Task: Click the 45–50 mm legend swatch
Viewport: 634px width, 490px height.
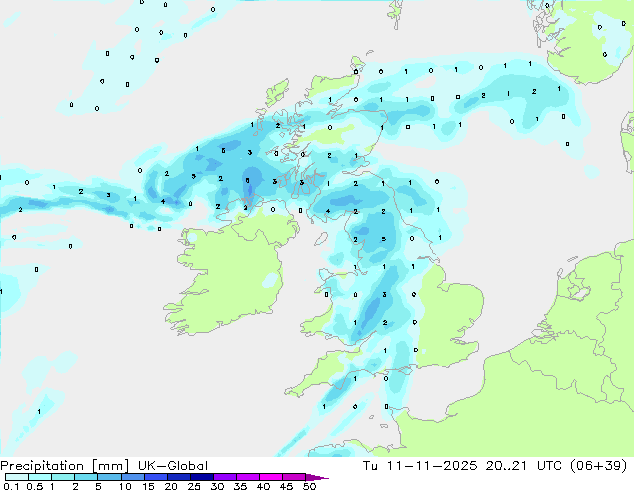Action: [294, 477]
